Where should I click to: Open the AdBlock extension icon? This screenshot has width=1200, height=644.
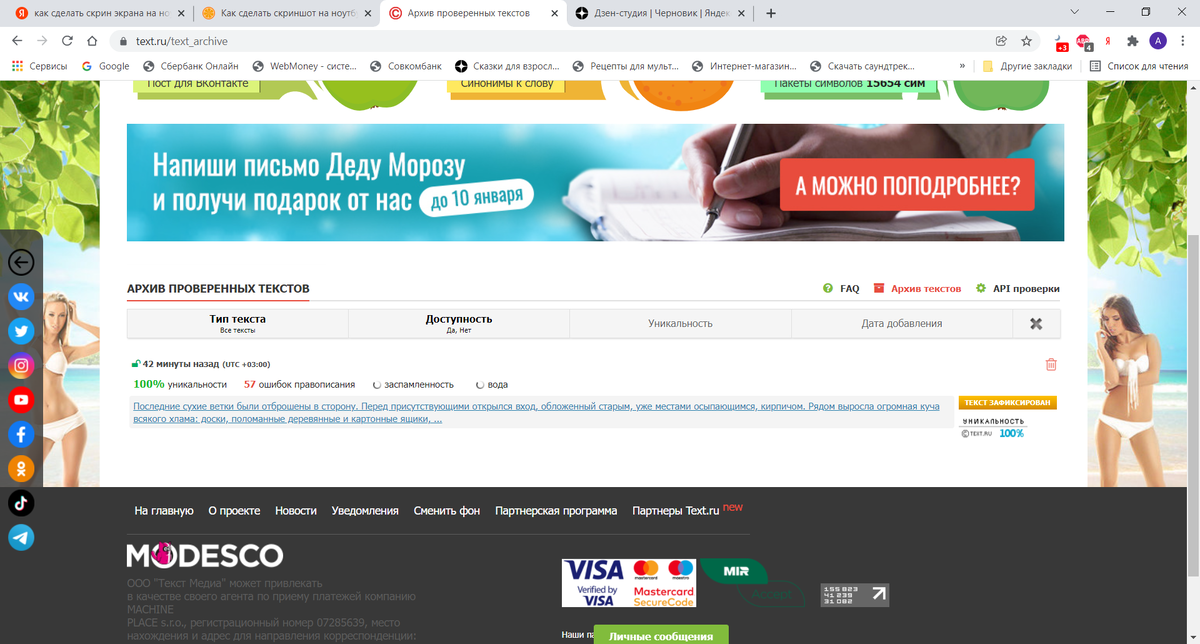tap(1083, 41)
